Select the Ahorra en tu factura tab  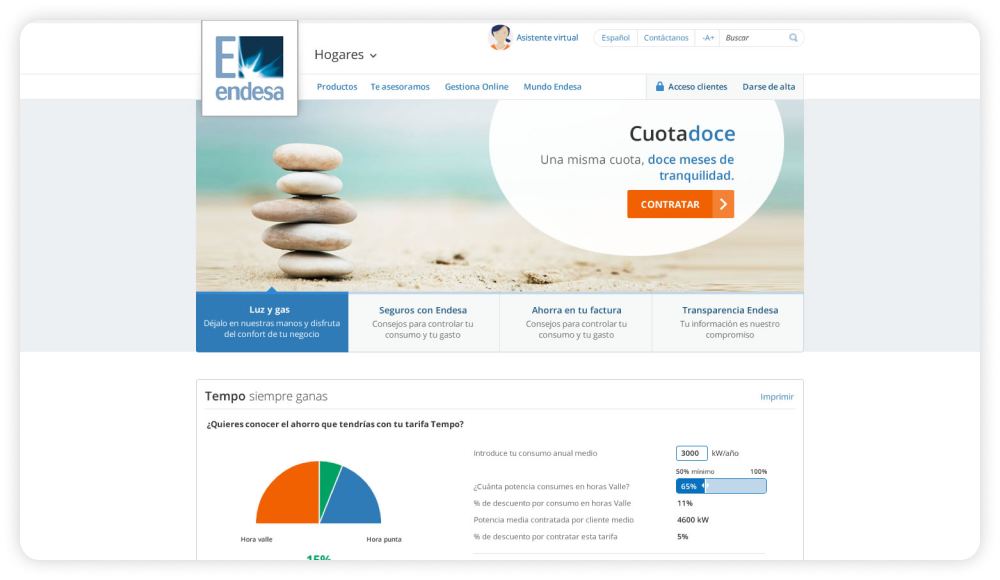(576, 322)
